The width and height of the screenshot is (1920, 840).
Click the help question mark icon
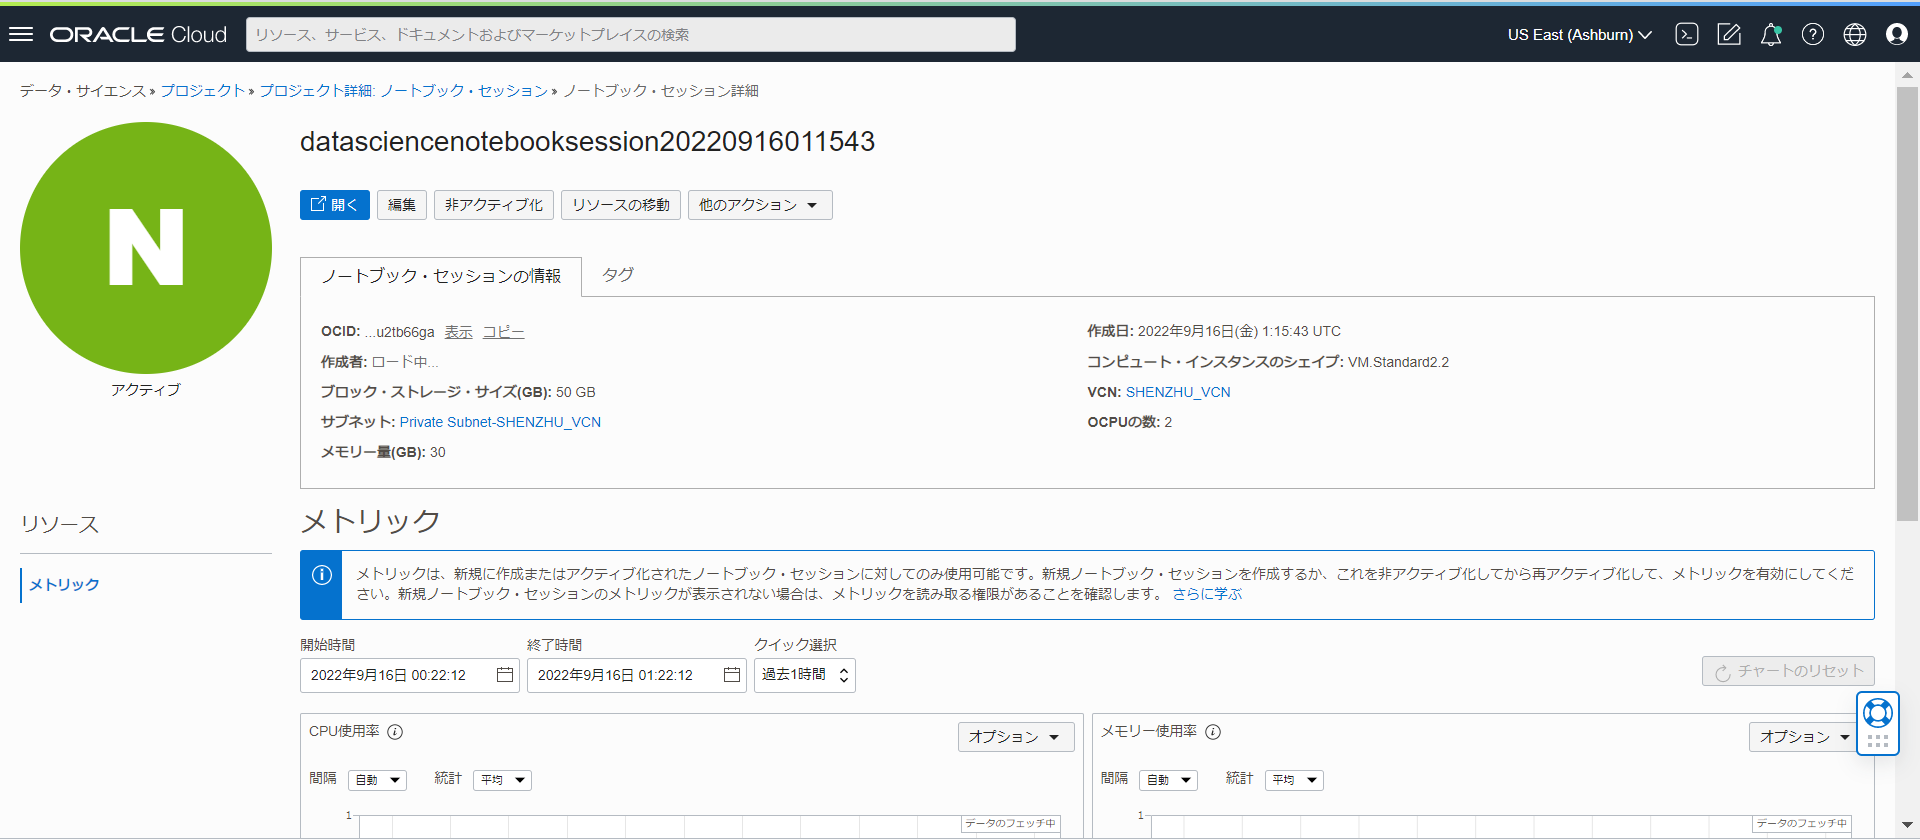pyautogui.click(x=1813, y=34)
